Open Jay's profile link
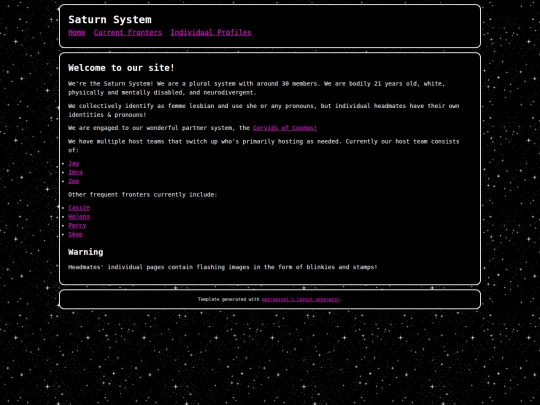This screenshot has height=405, width=540. 74,164
